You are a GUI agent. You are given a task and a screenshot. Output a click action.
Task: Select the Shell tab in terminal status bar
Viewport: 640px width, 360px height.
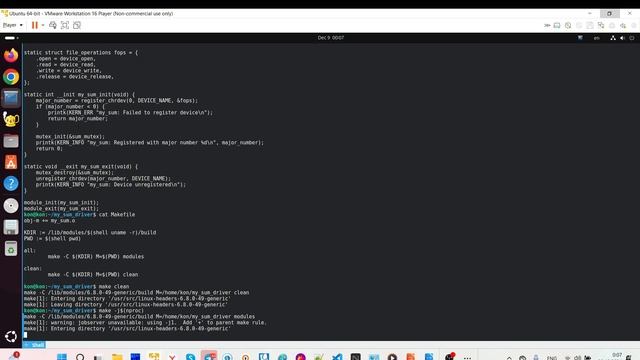(35, 345)
